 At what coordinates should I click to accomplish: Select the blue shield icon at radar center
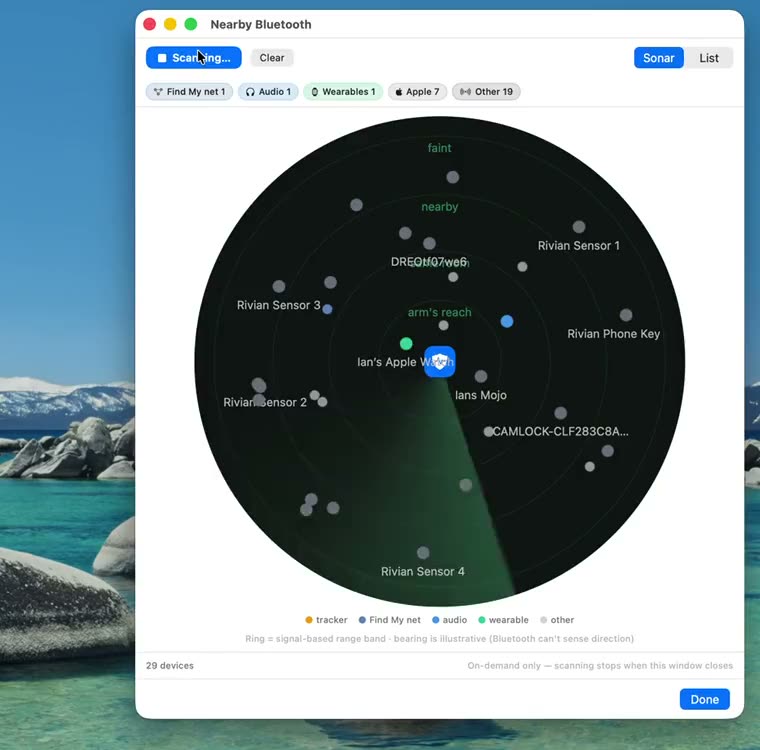click(x=440, y=362)
